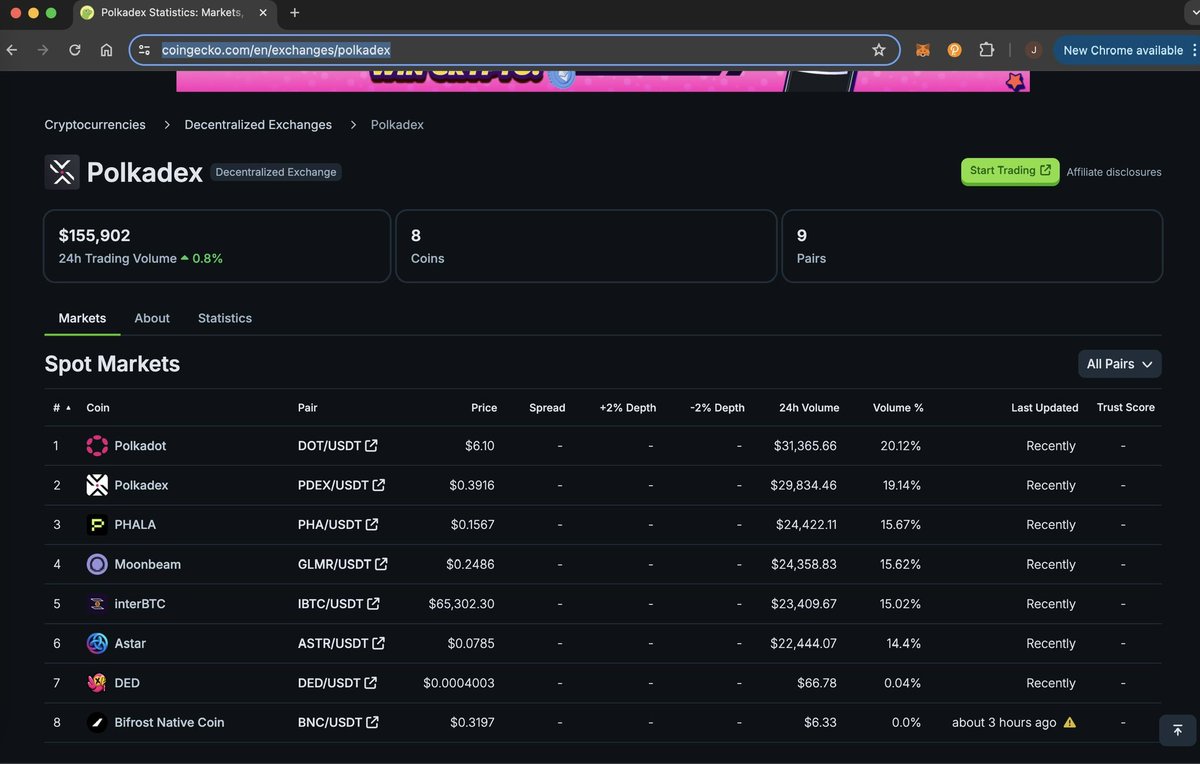Open MetaMask fox extension icon
Viewport: 1200px width, 764px height.
click(923, 50)
